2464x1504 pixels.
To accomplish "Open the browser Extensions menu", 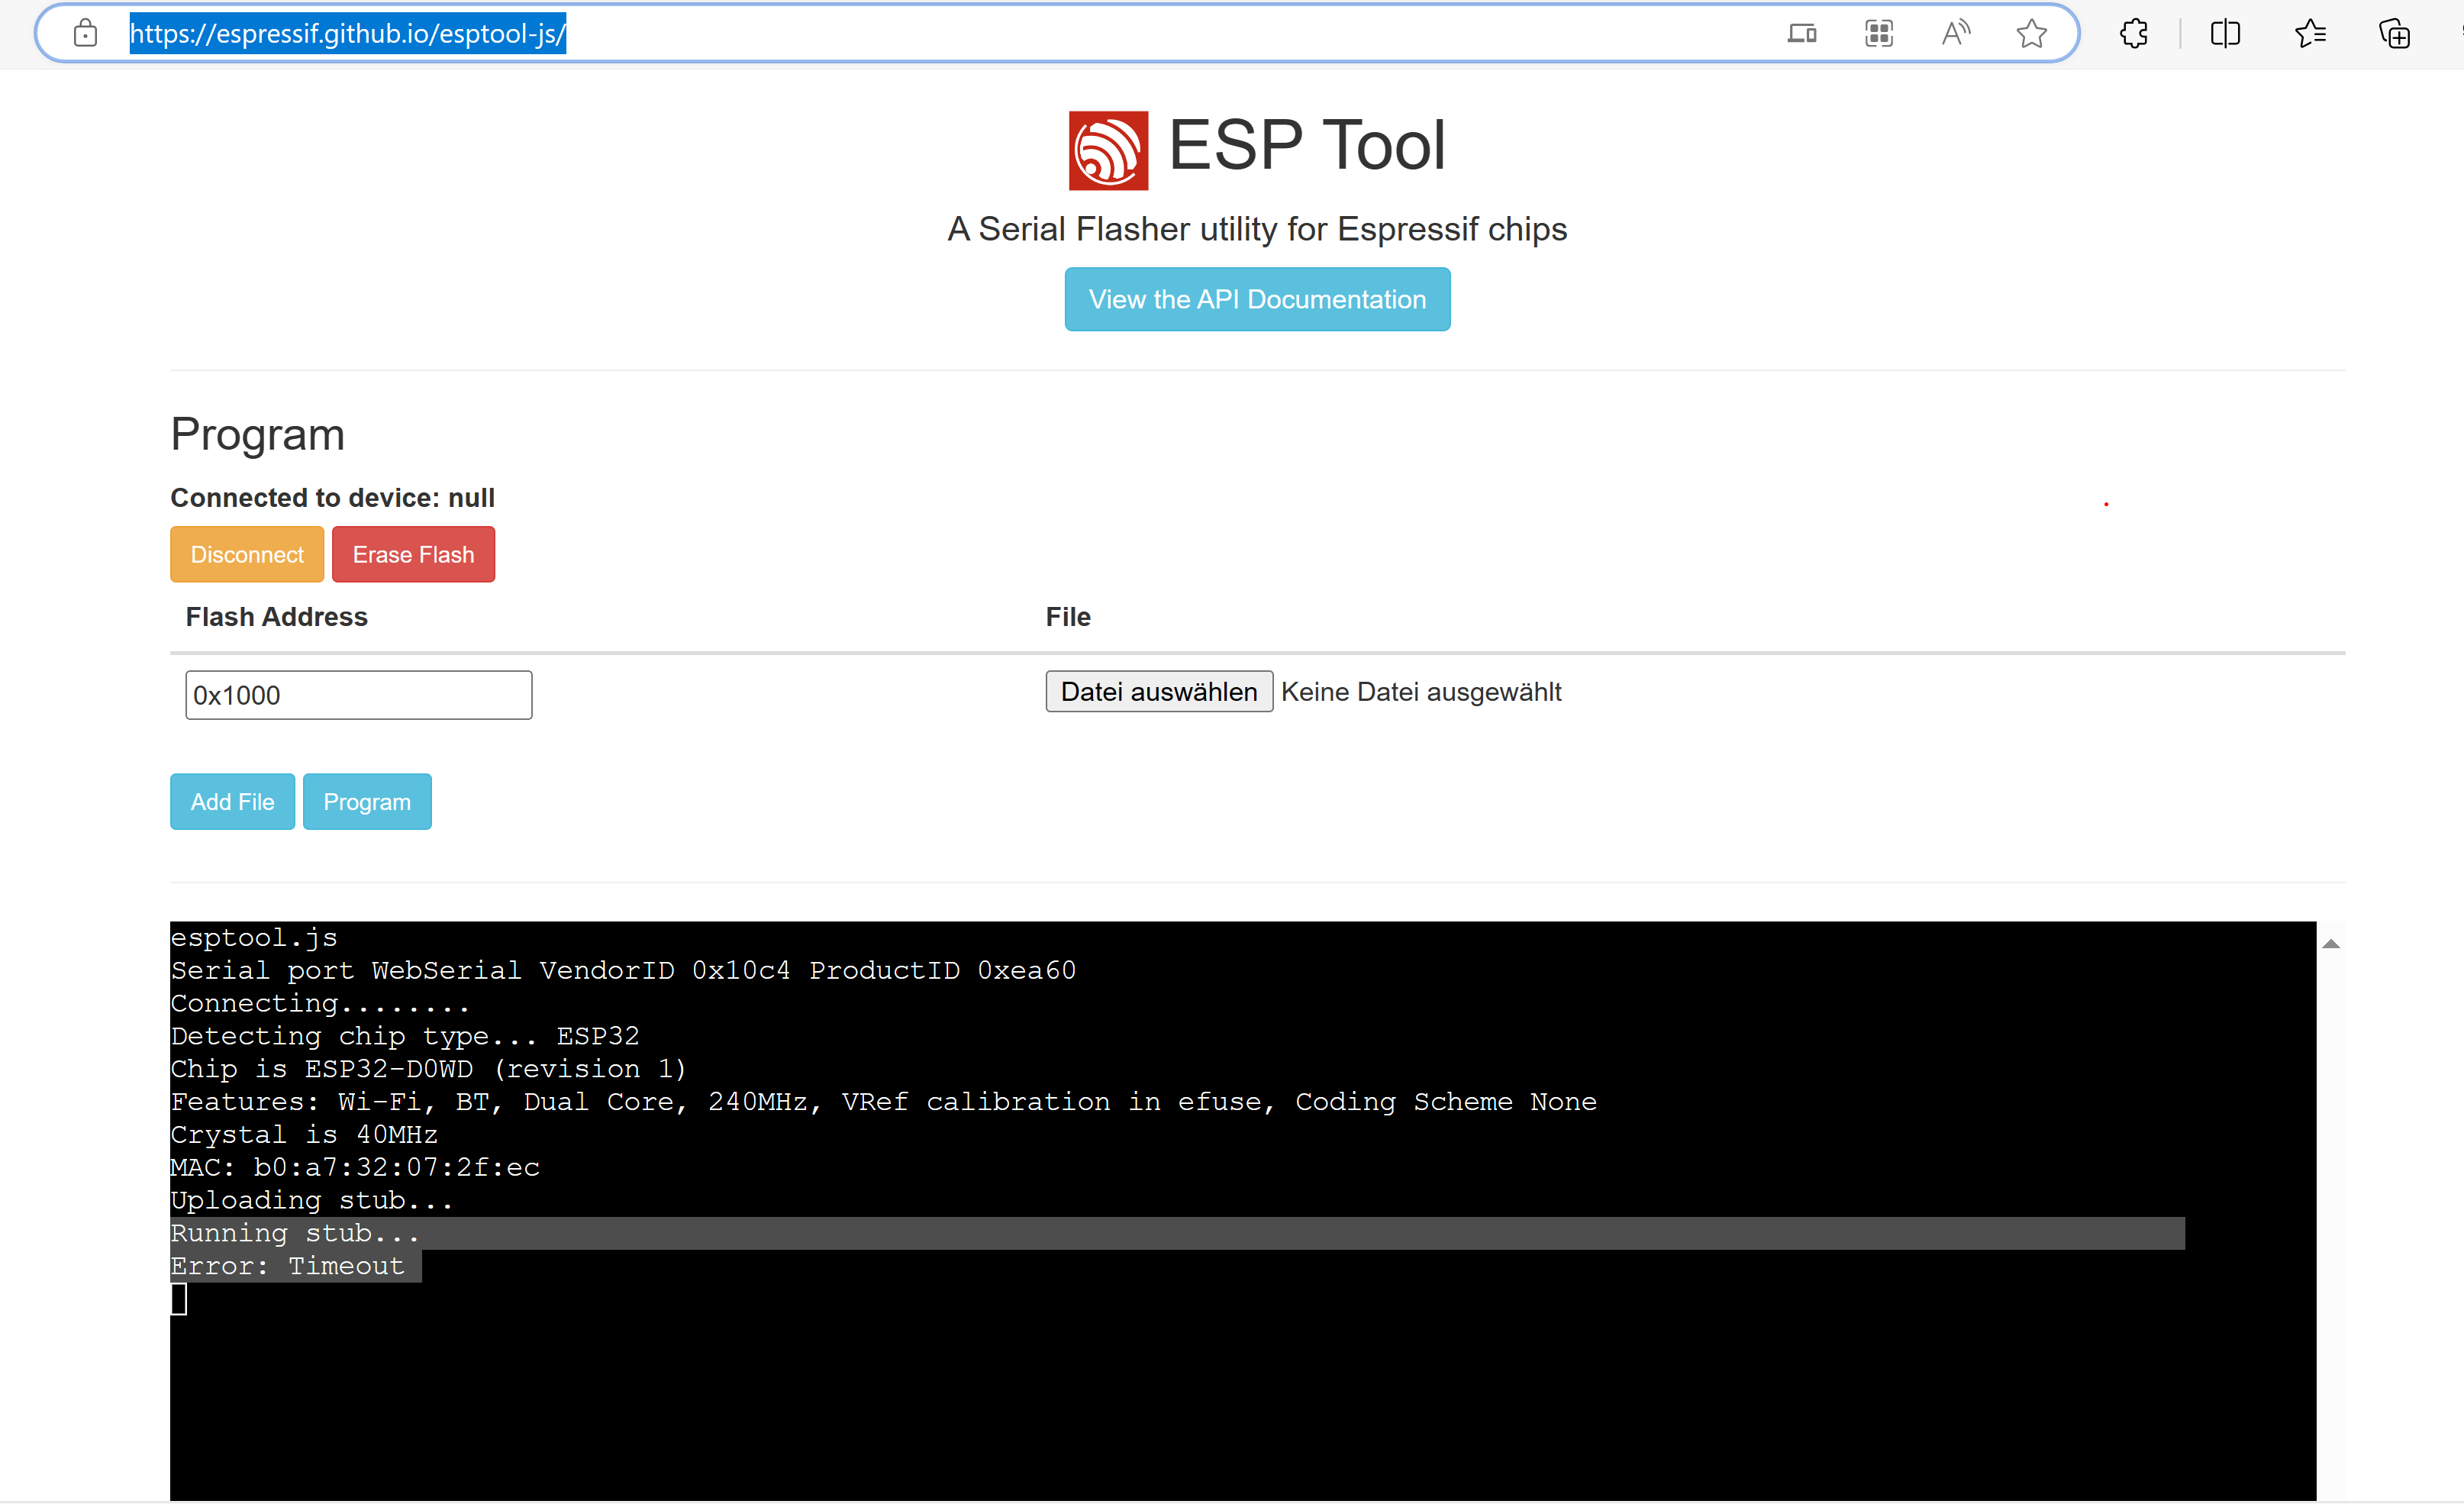I will point(2133,33).
